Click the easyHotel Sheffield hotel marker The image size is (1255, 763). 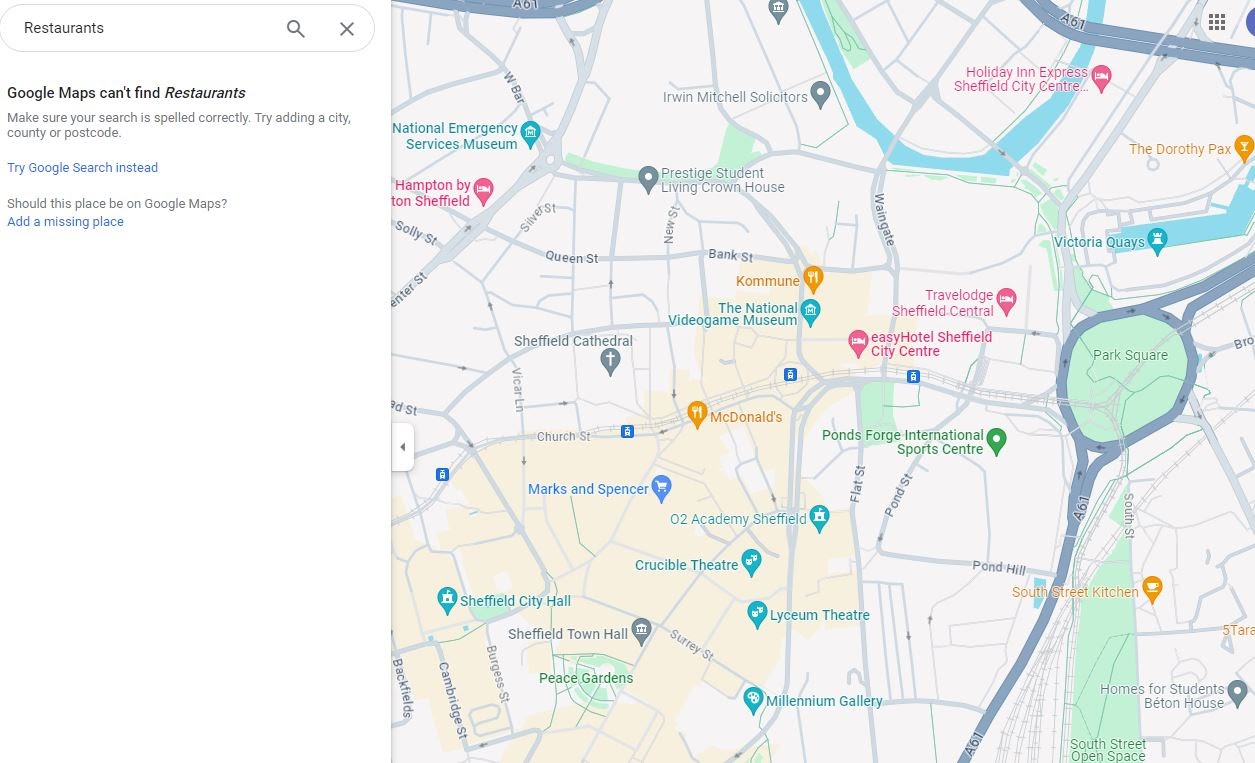point(857,342)
